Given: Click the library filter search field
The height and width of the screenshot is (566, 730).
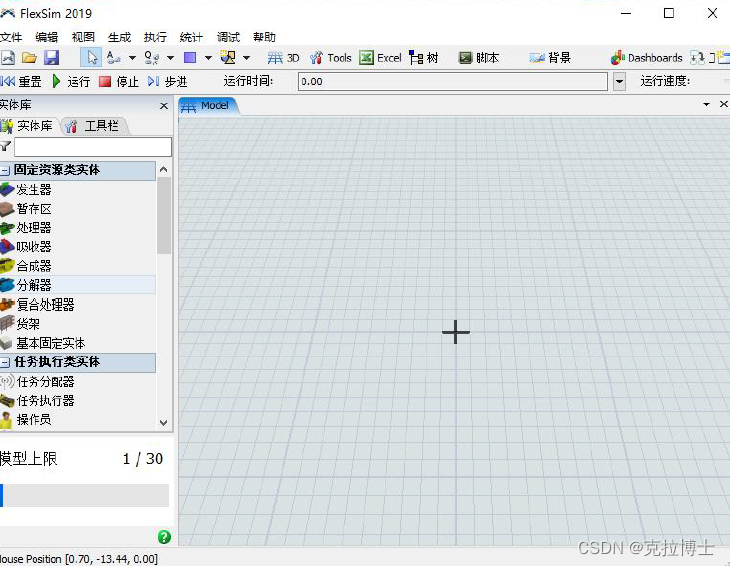Looking at the screenshot, I should [93, 147].
